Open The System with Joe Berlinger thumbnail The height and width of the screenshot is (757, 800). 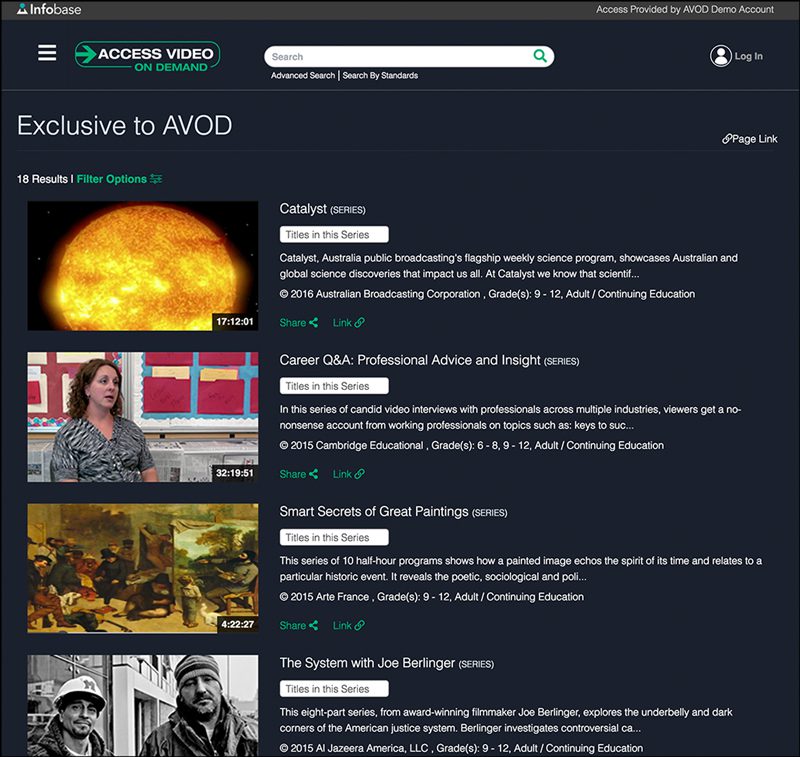tap(143, 705)
